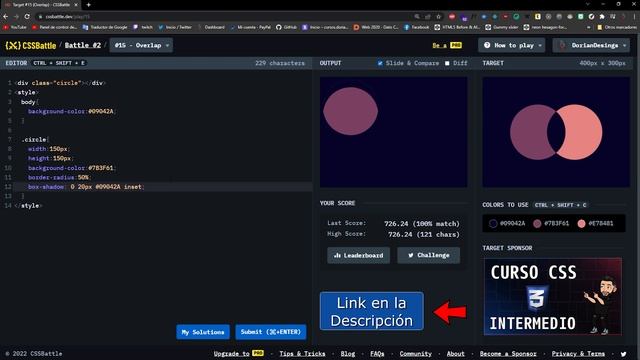Screen dimensions: 640x360
Task: Click the share page icon in address bar
Action: click(428, 16)
